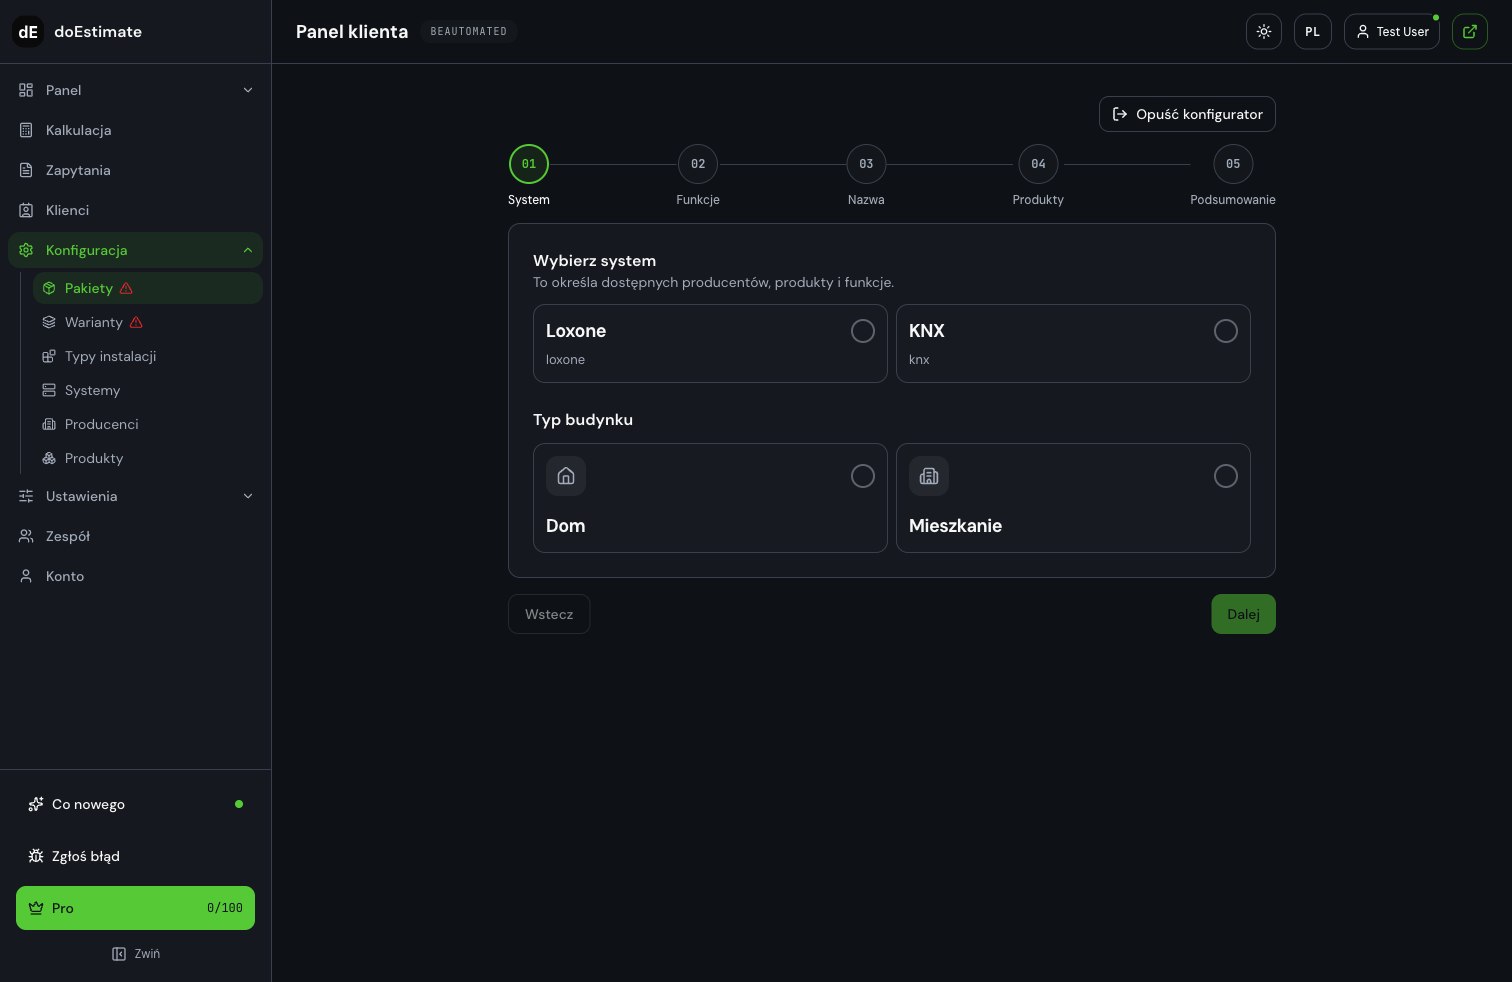Click the Klienci contacts icon
The width and height of the screenshot is (1512, 982).
tap(26, 210)
